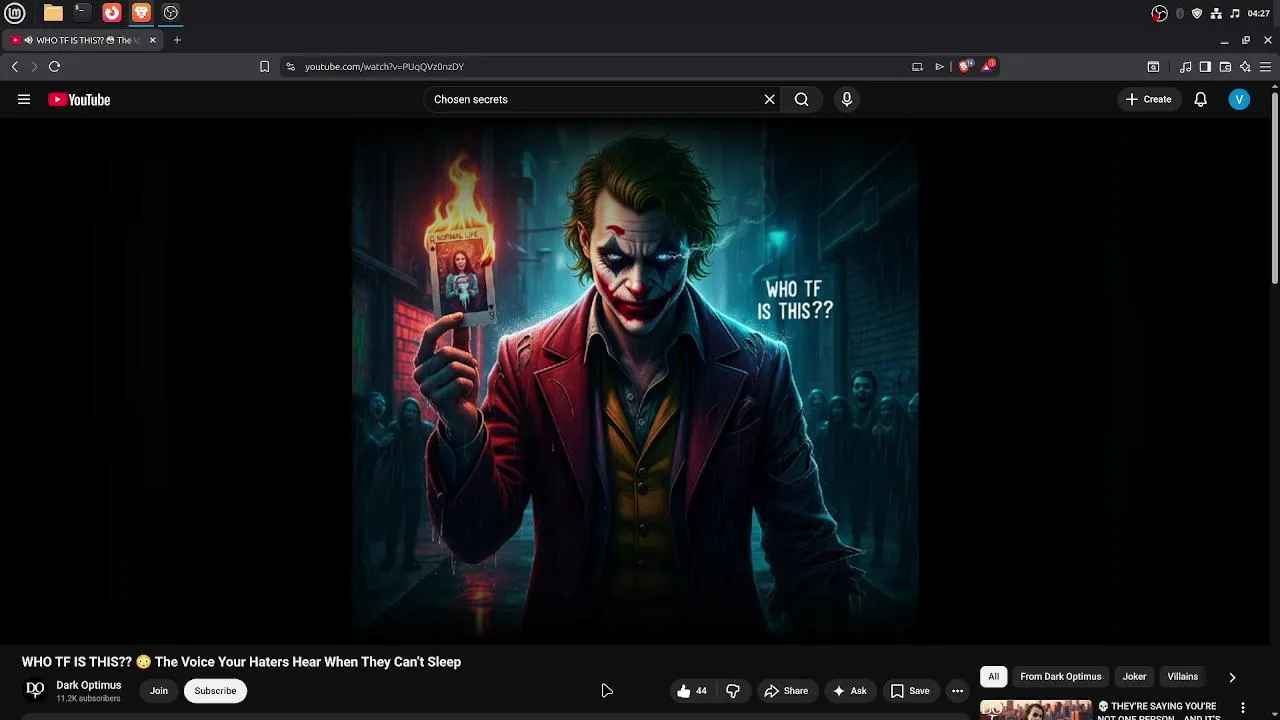The height and width of the screenshot is (720, 1280).
Task: Save the video to a playlist
Action: click(910, 690)
